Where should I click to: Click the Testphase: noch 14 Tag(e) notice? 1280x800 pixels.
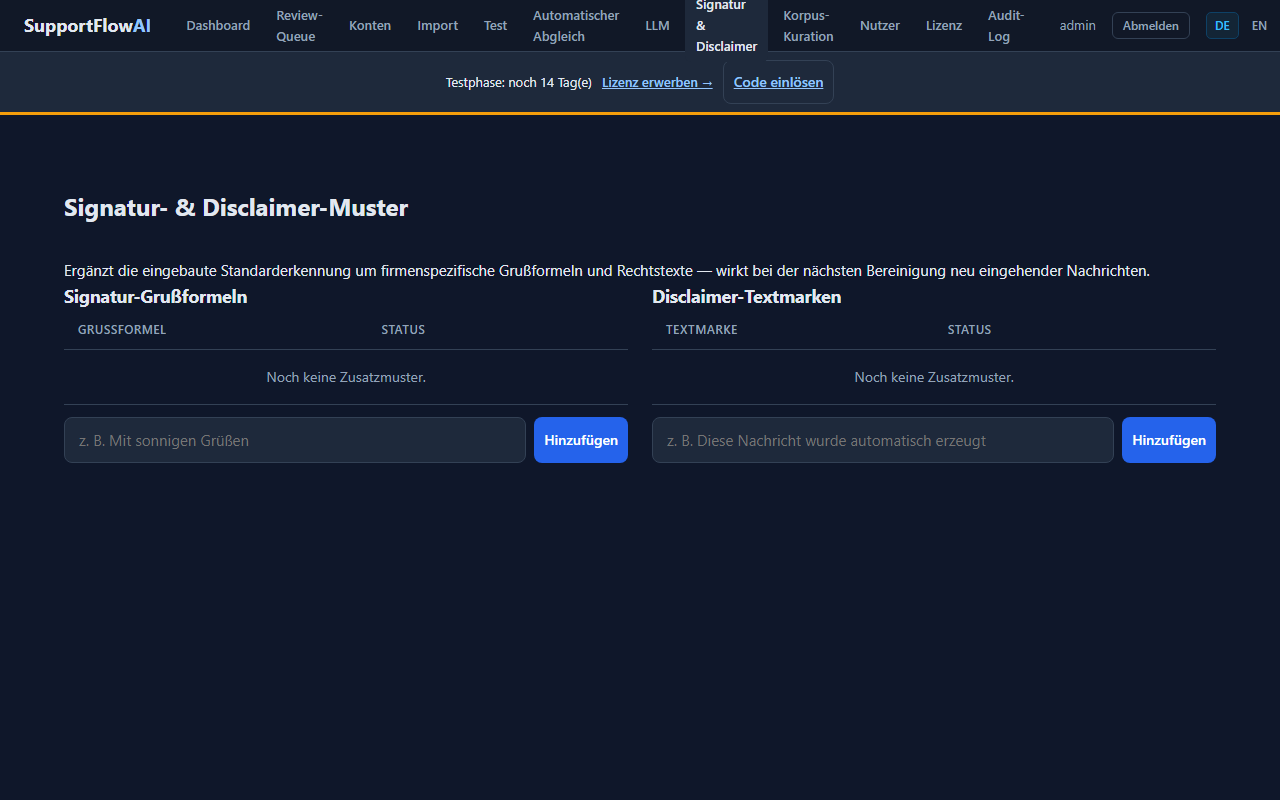[519, 82]
